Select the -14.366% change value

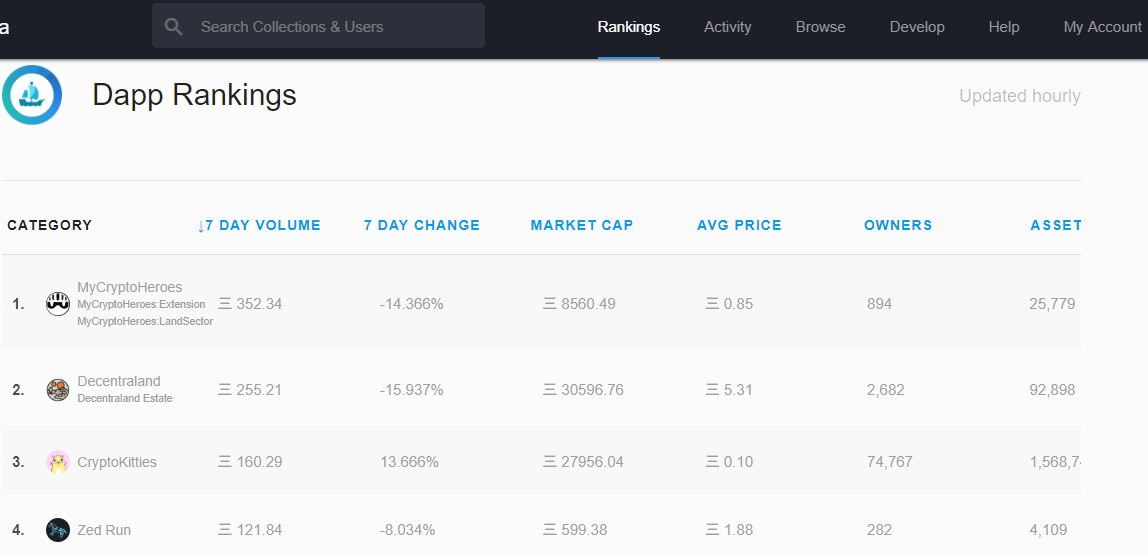[x=411, y=304]
